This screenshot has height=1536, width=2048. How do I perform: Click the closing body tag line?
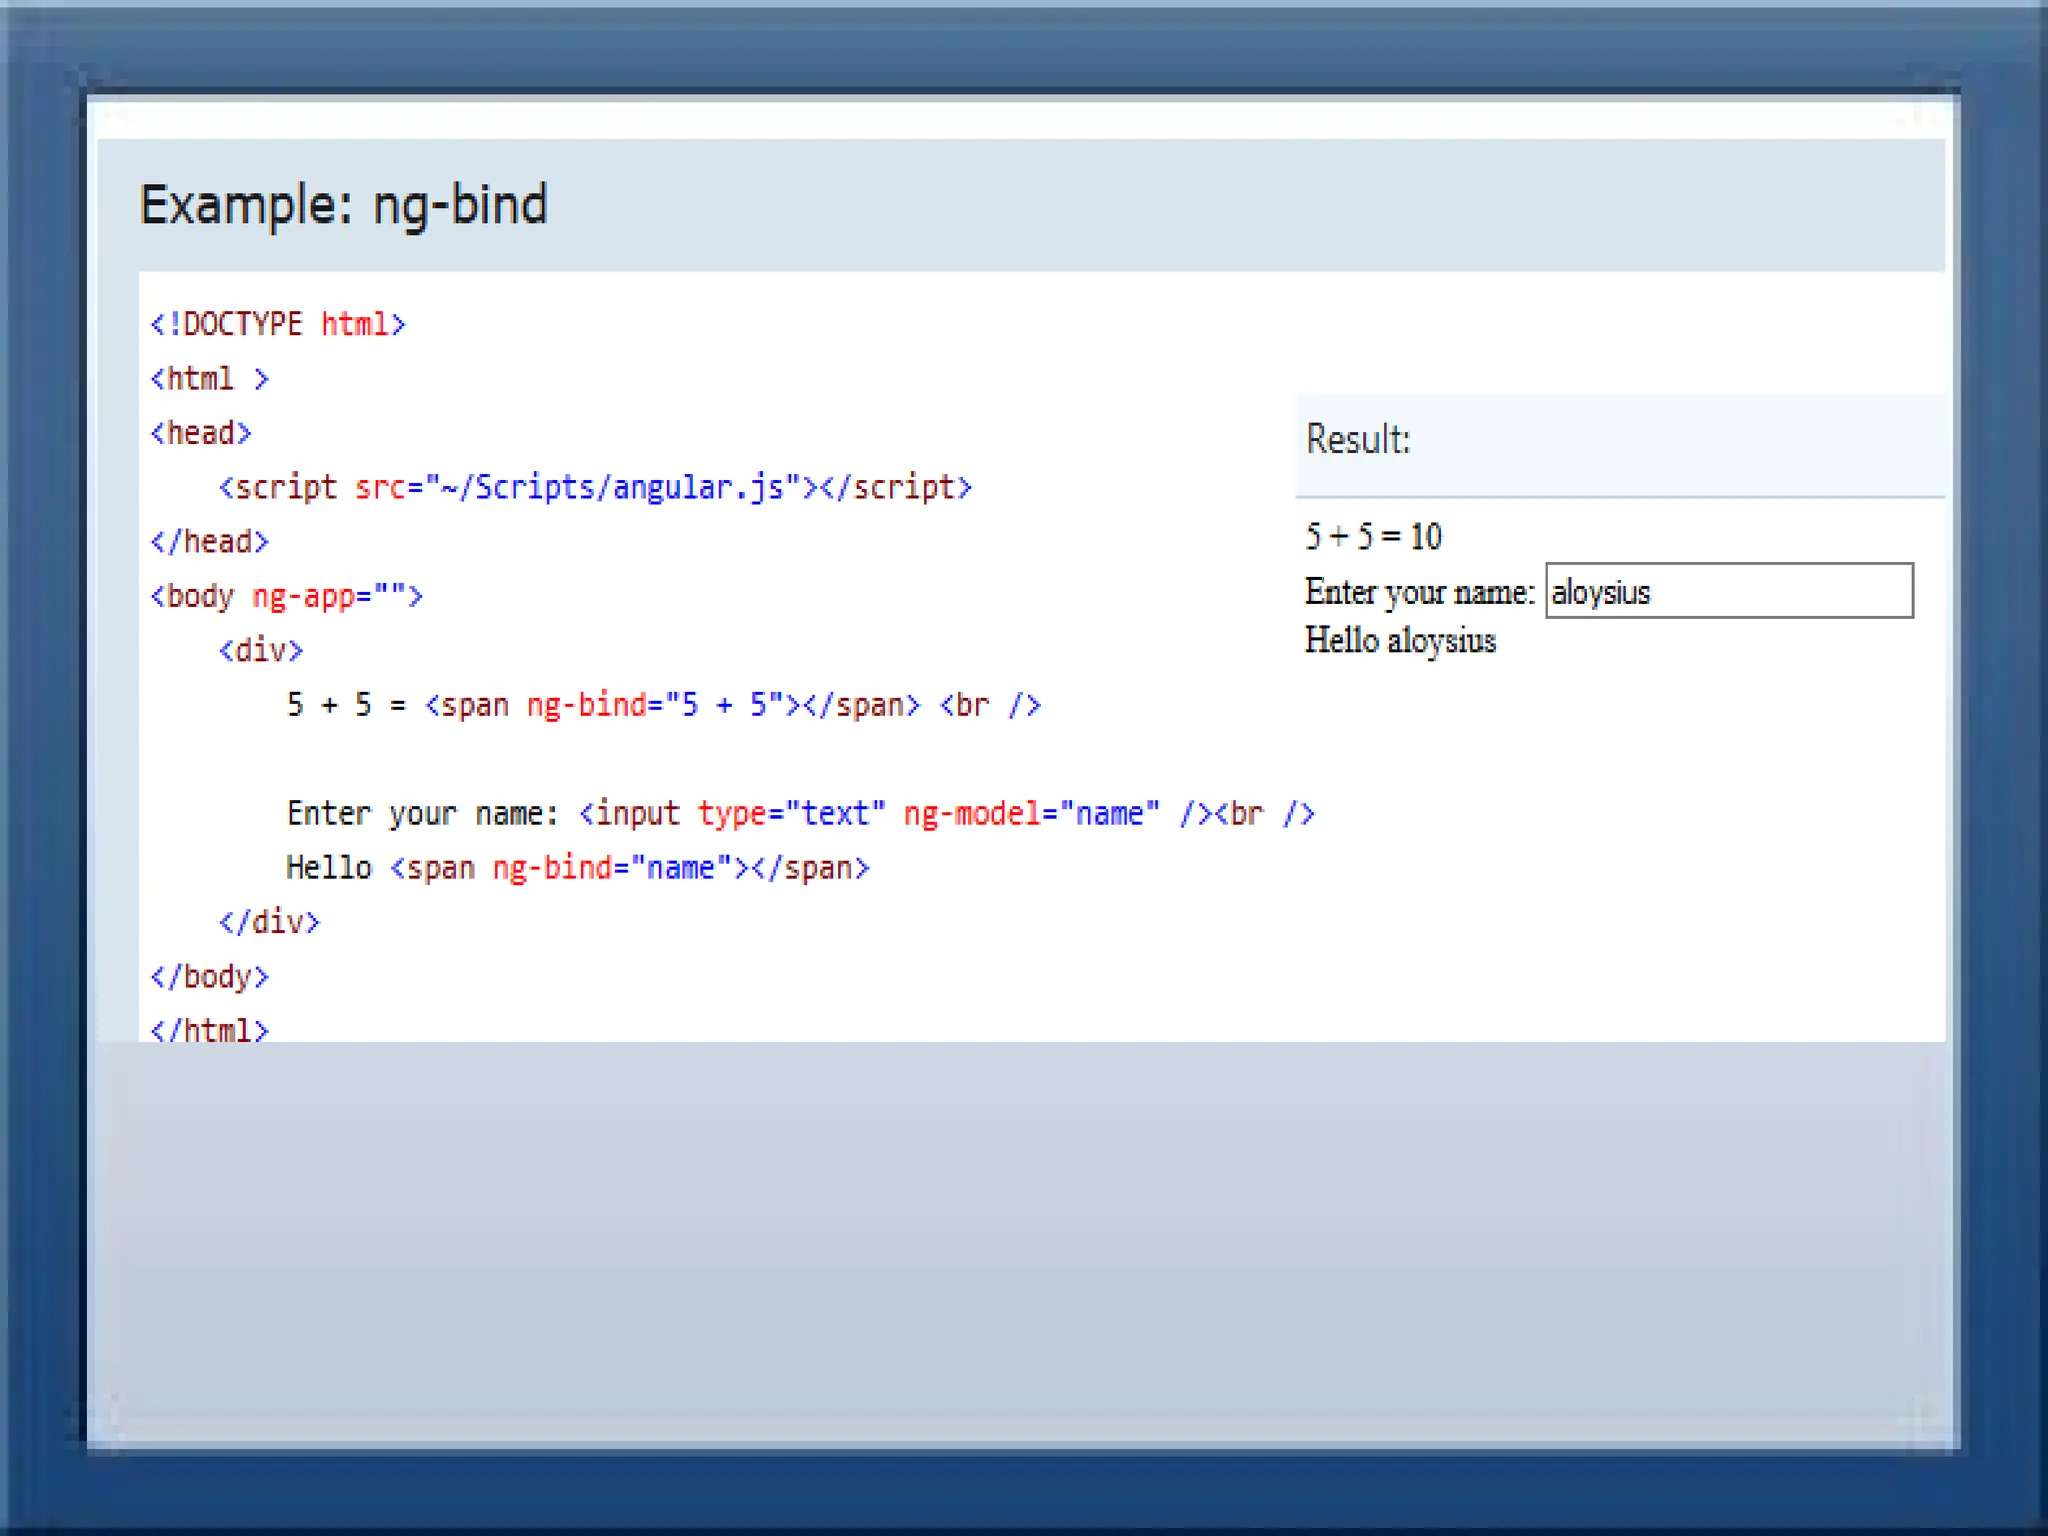coord(209,976)
